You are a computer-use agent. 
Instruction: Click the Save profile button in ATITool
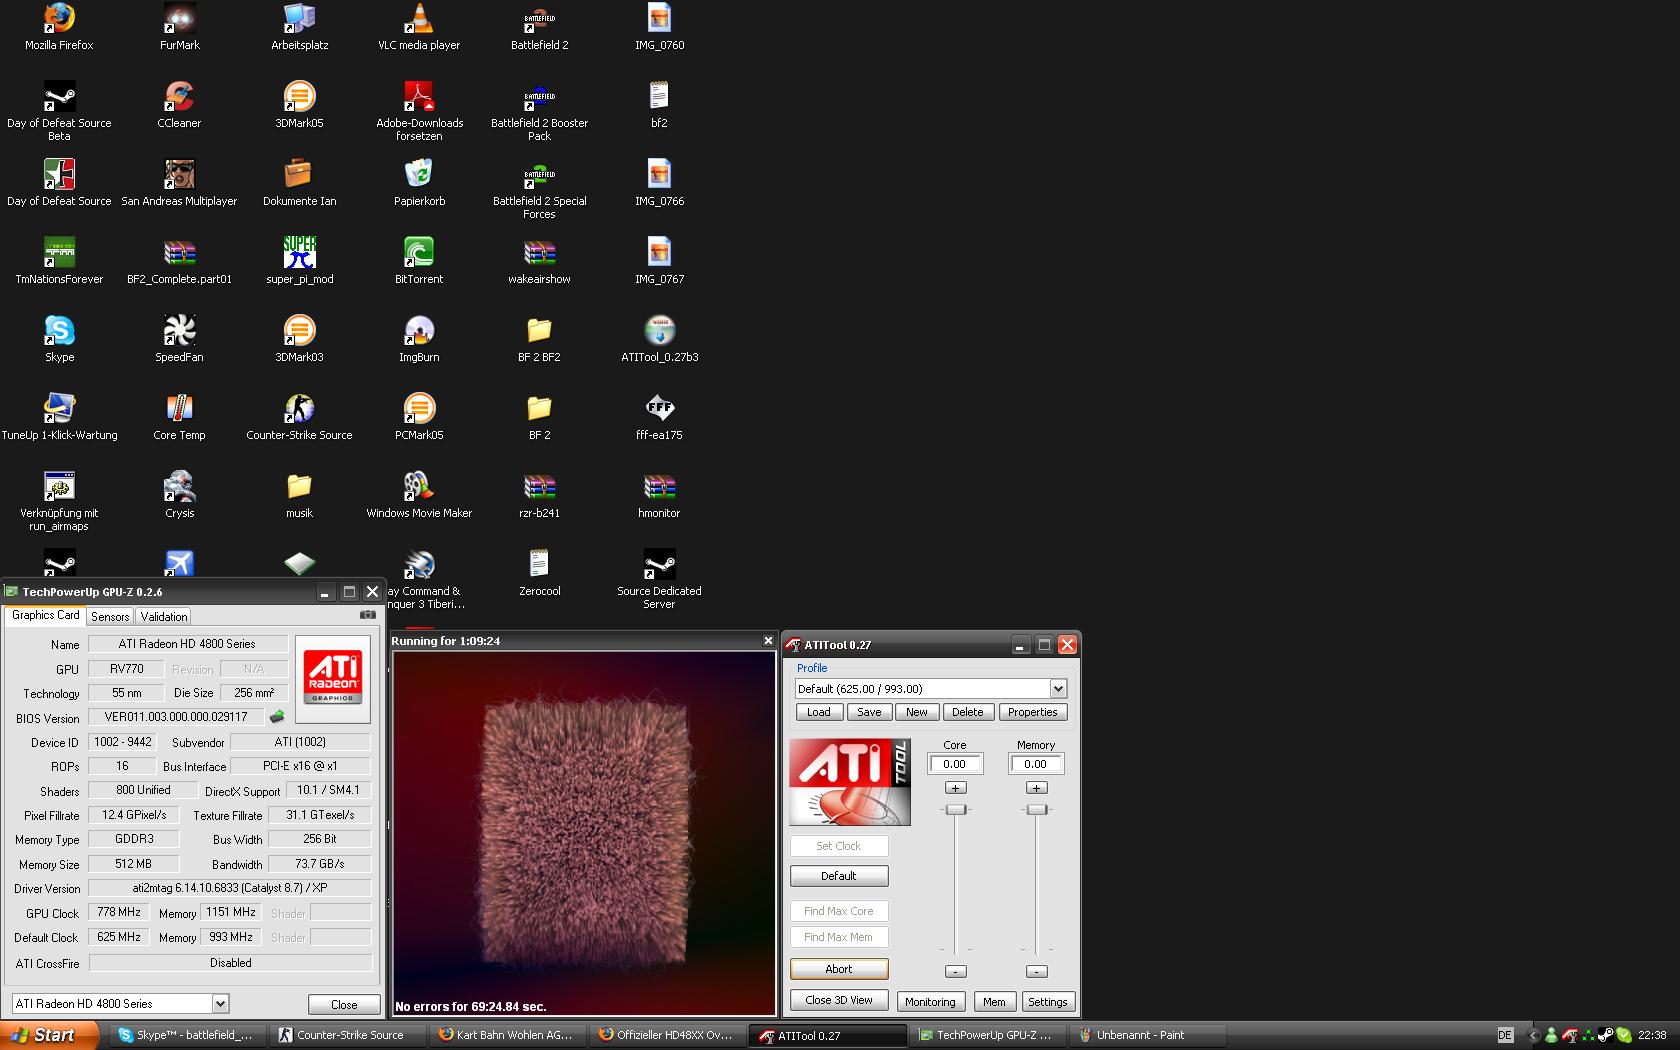click(870, 712)
